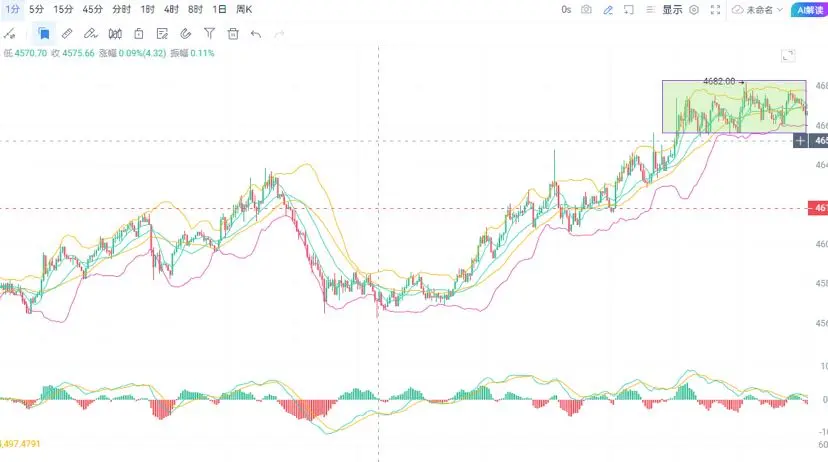The width and height of the screenshot is (828, 462).
Task: Switch to the 4时 timeframe
Action: coord(171,10)
